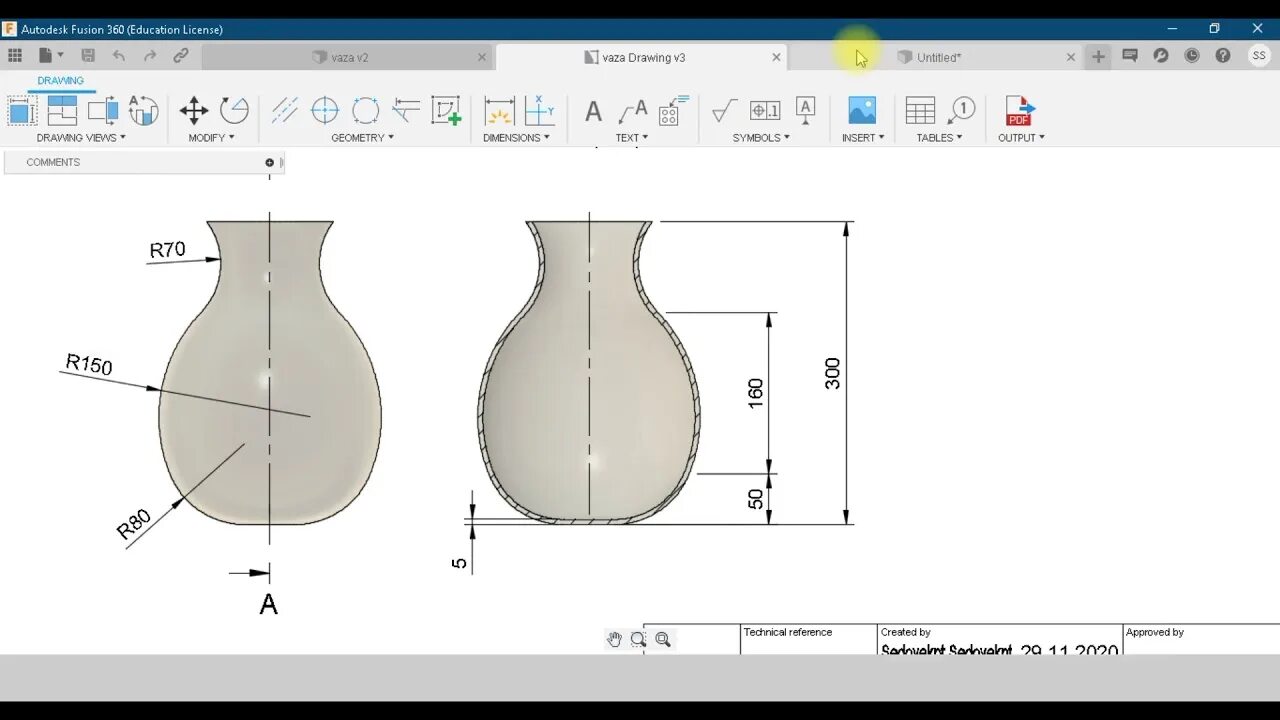The height and width of the screenshot is (720, 1280).
Task: Select the Dimension tool
Action: [x=499, y=110]
